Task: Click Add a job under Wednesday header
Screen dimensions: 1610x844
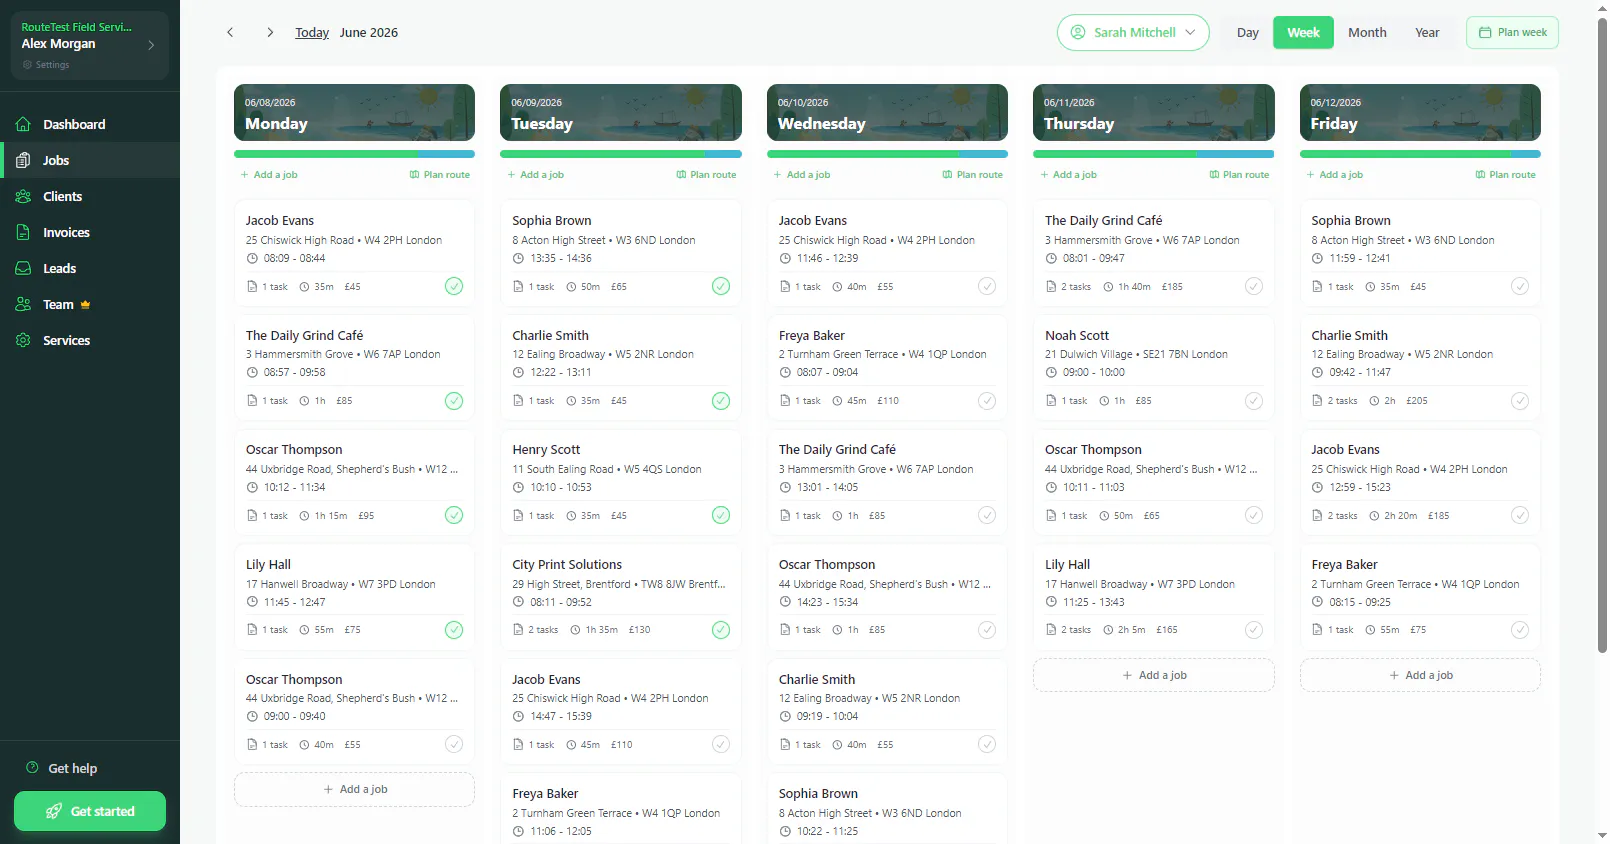Action: point(802,174)
